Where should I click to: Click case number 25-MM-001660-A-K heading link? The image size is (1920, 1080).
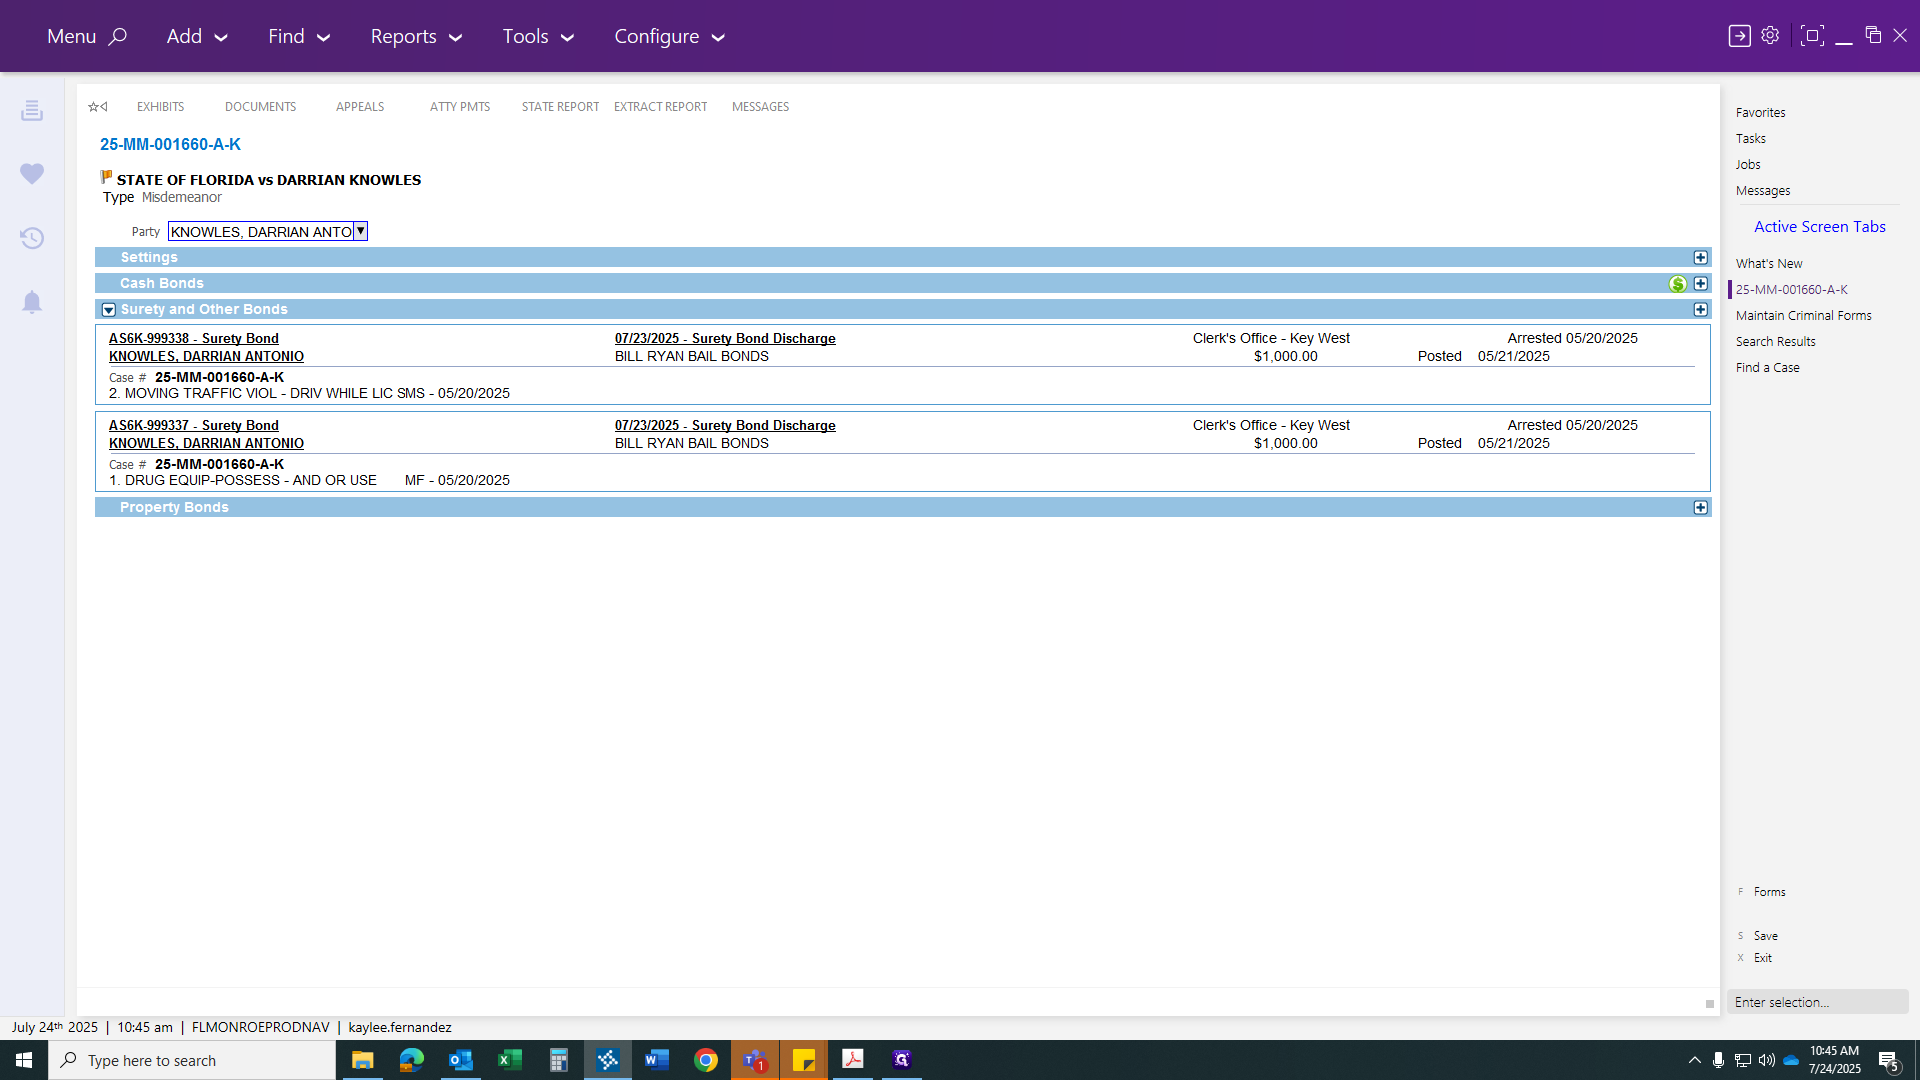[170, 145]
